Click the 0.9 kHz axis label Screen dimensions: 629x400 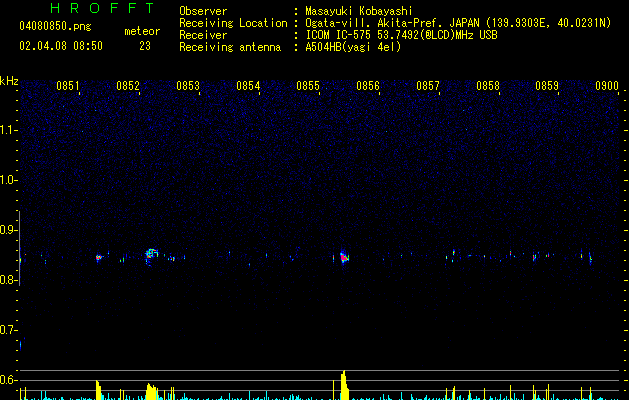click(x=8, y=230)
